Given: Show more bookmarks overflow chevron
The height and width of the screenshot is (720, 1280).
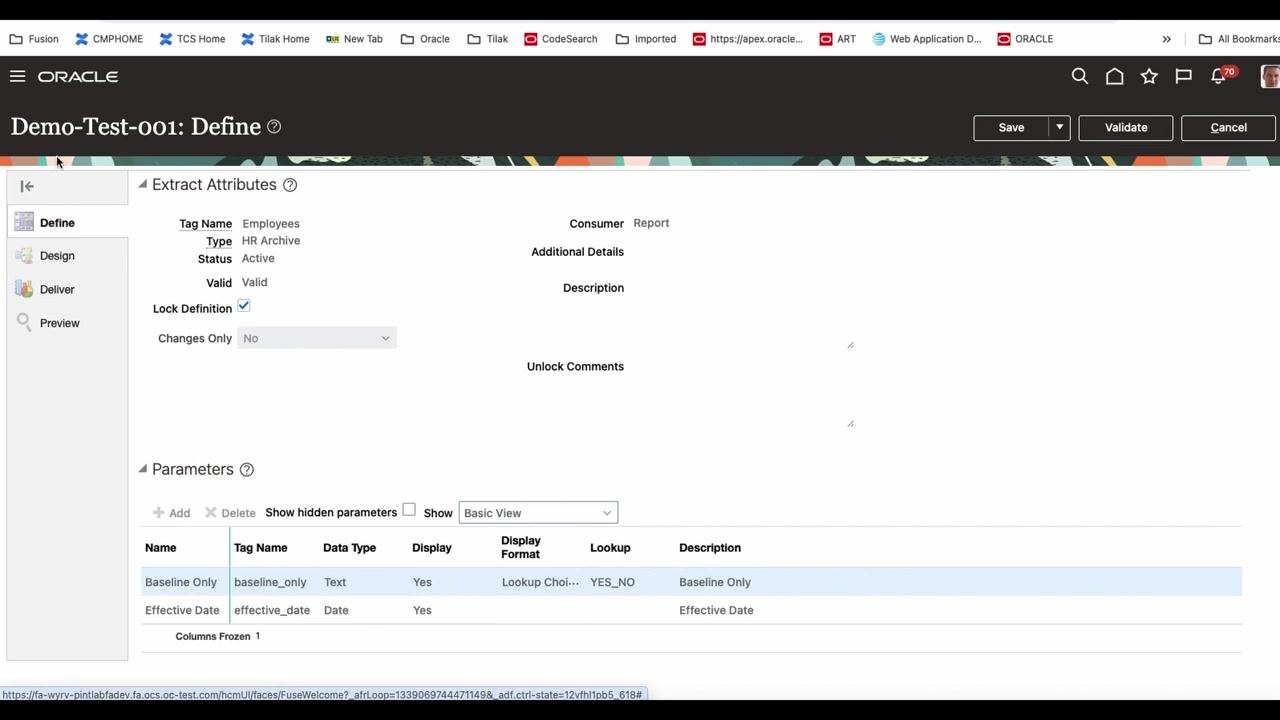Looking at the screenshot, I should click(1166, 39).
